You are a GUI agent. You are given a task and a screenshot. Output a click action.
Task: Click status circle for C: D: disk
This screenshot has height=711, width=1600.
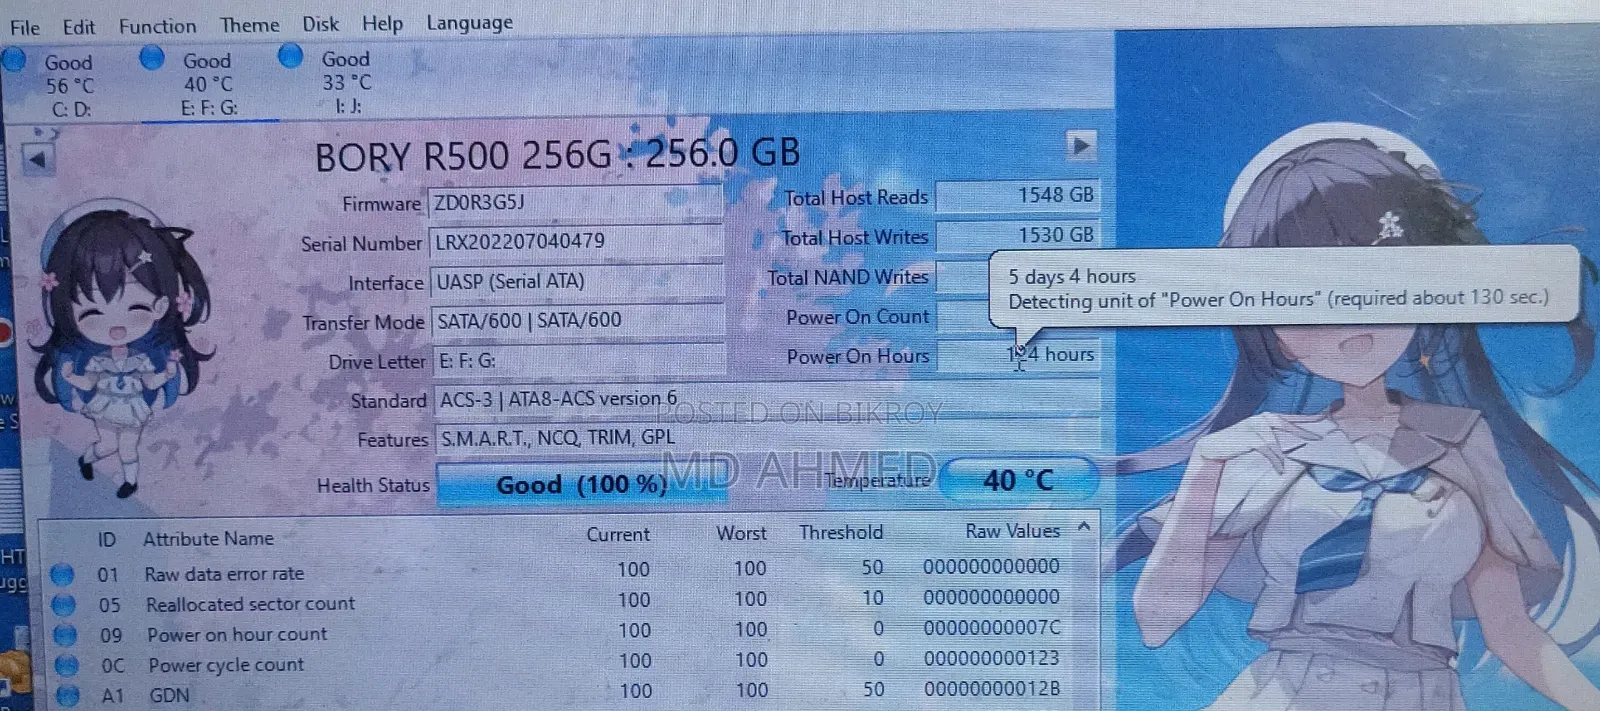14,60
